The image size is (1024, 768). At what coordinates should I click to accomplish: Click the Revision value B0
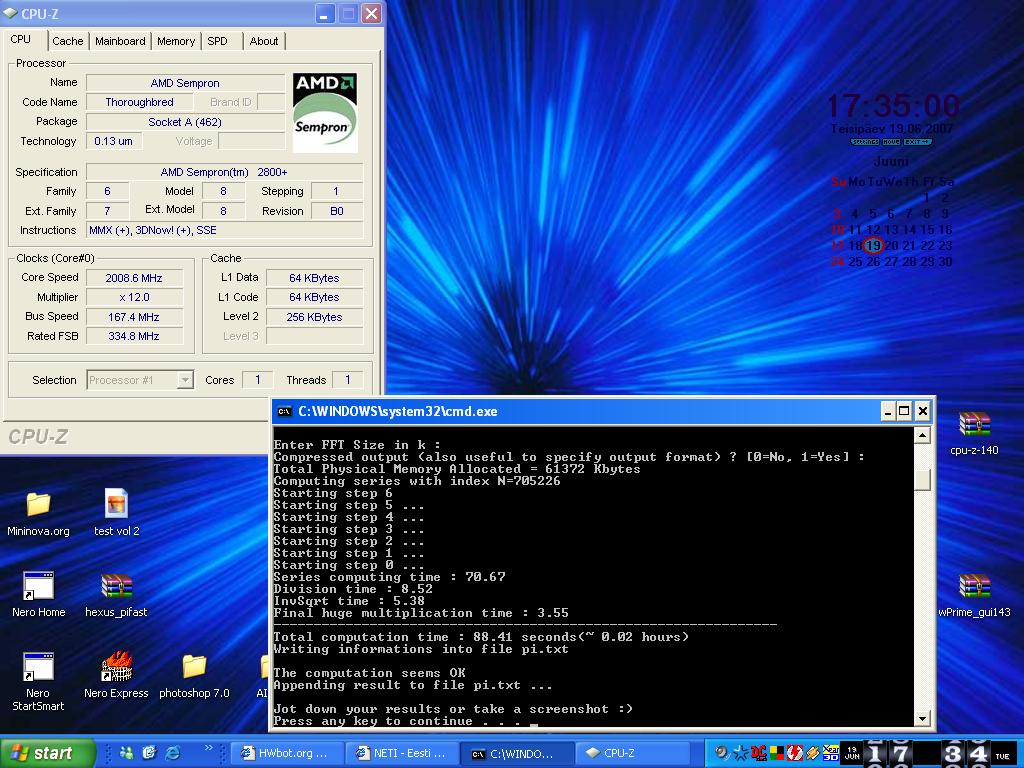tap(337, 211)
